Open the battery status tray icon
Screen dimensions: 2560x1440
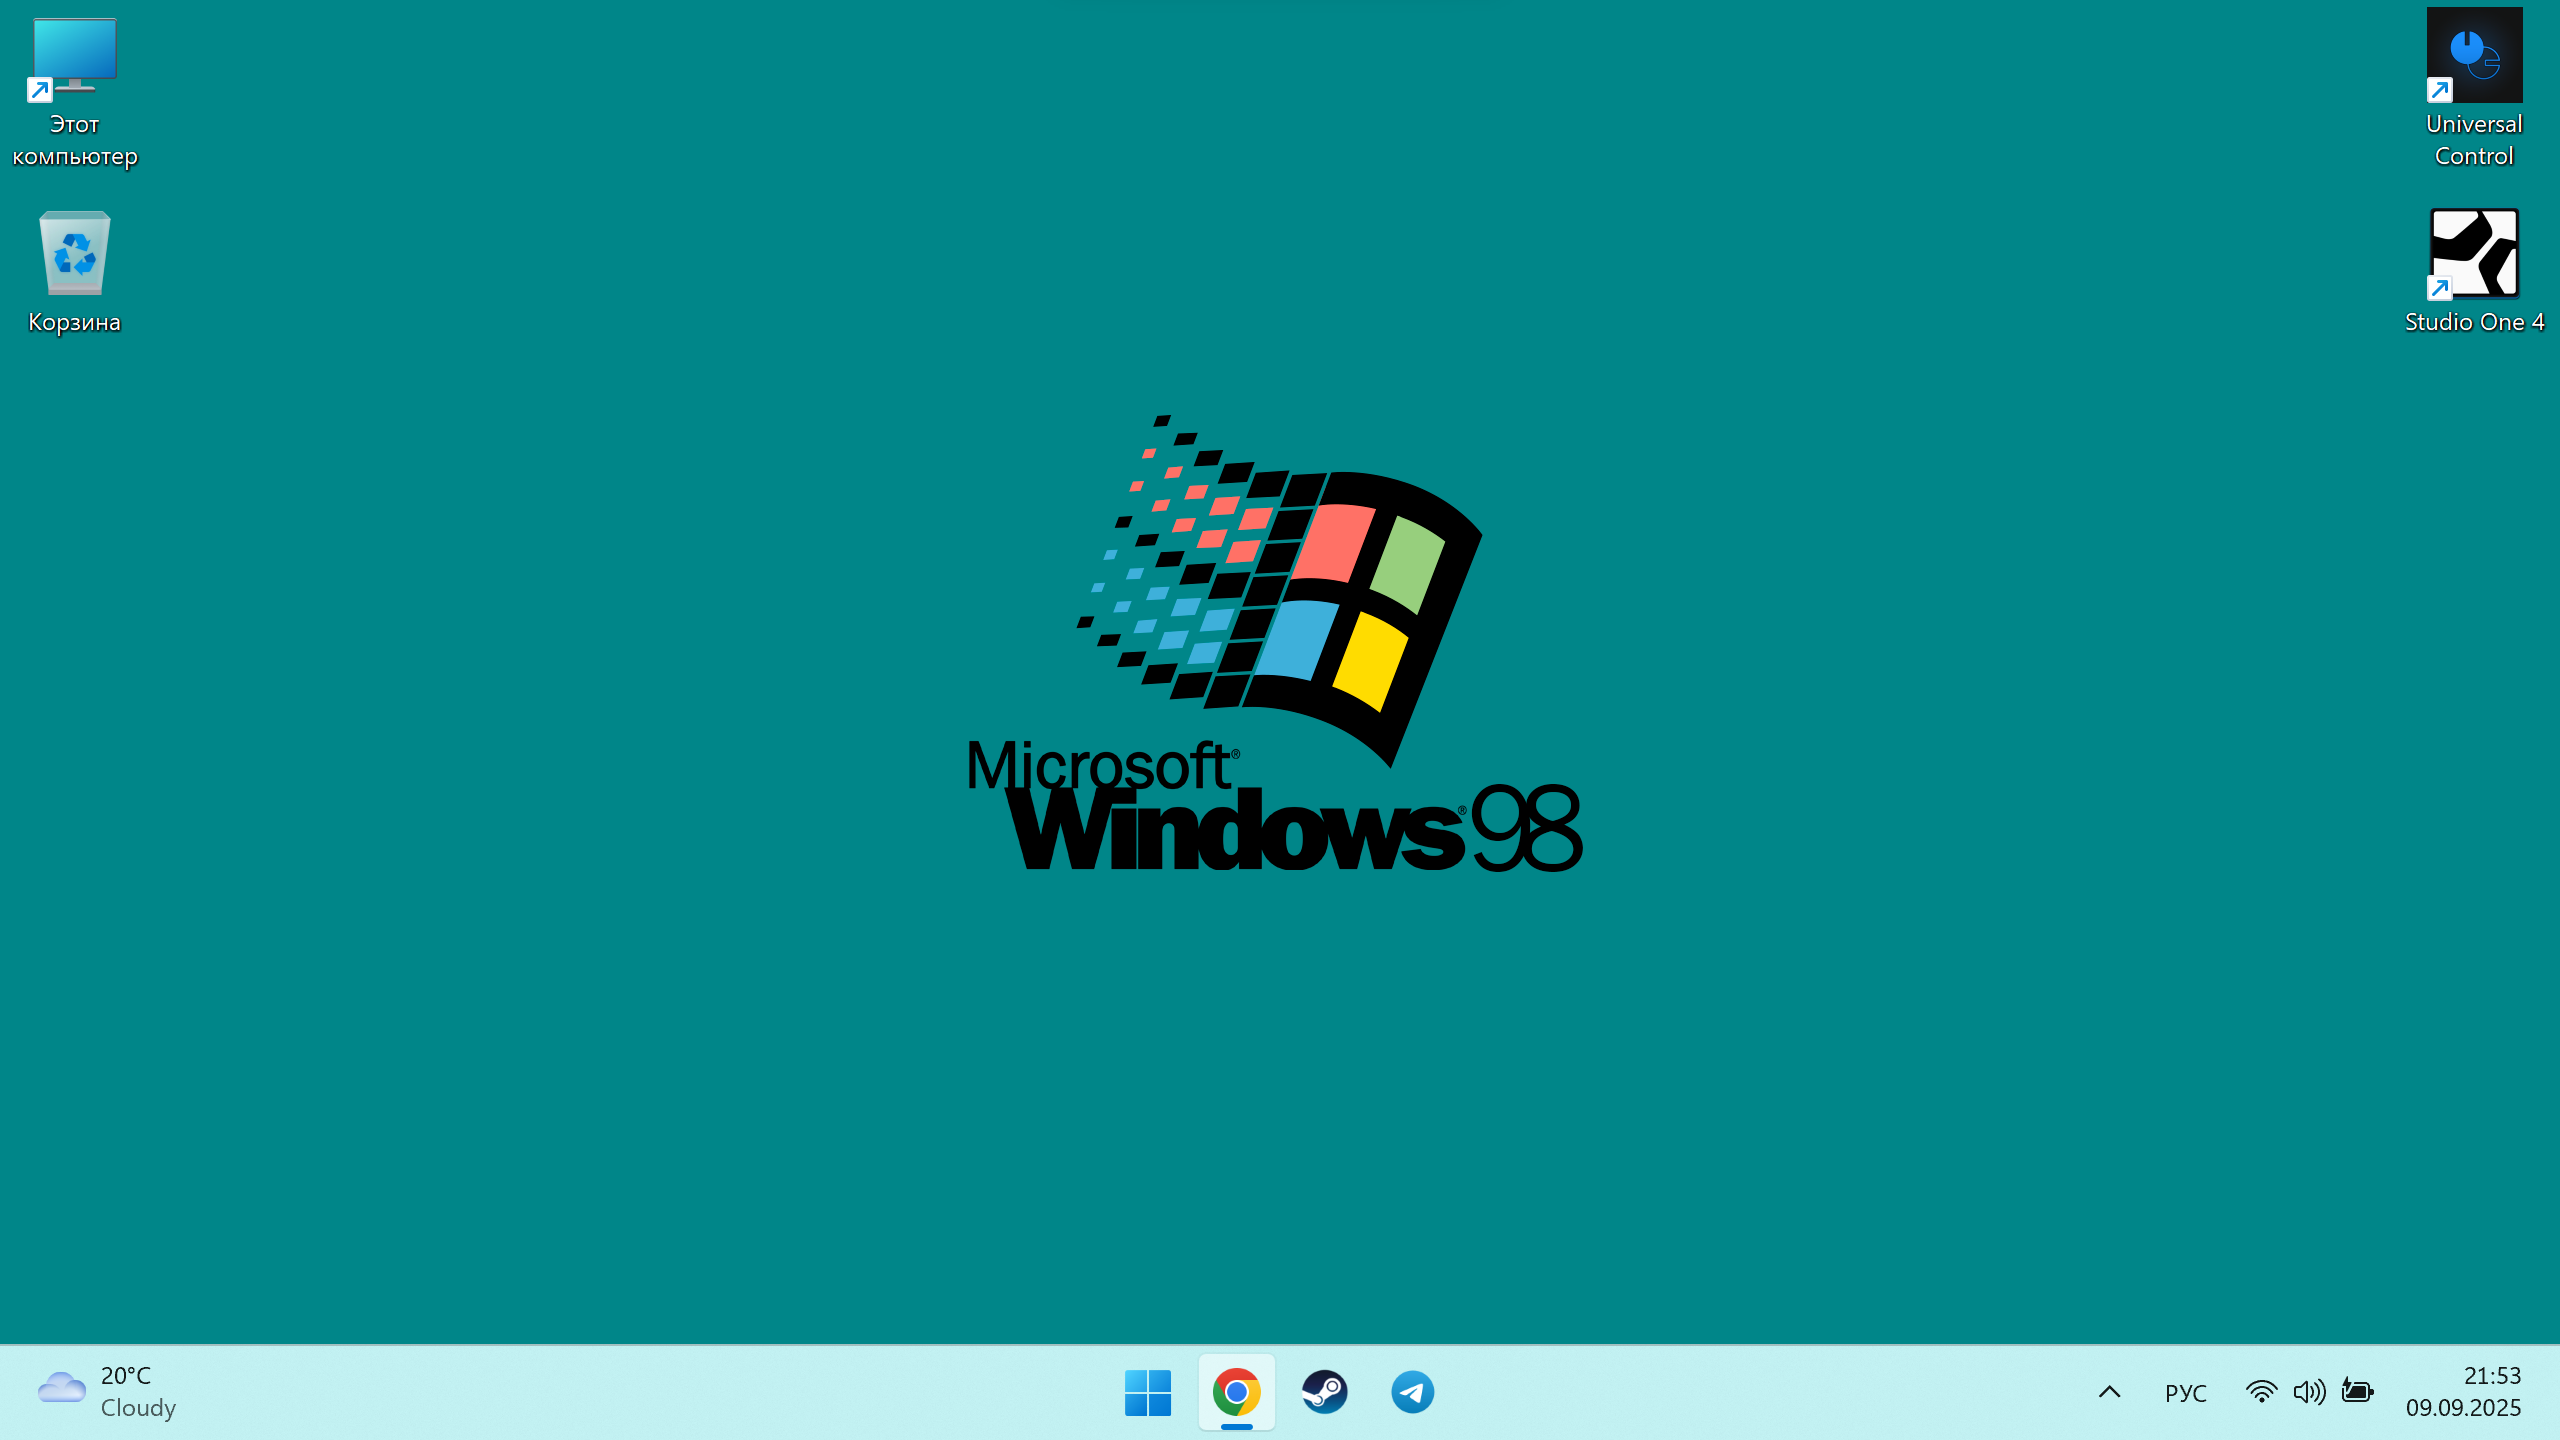2358,1392
